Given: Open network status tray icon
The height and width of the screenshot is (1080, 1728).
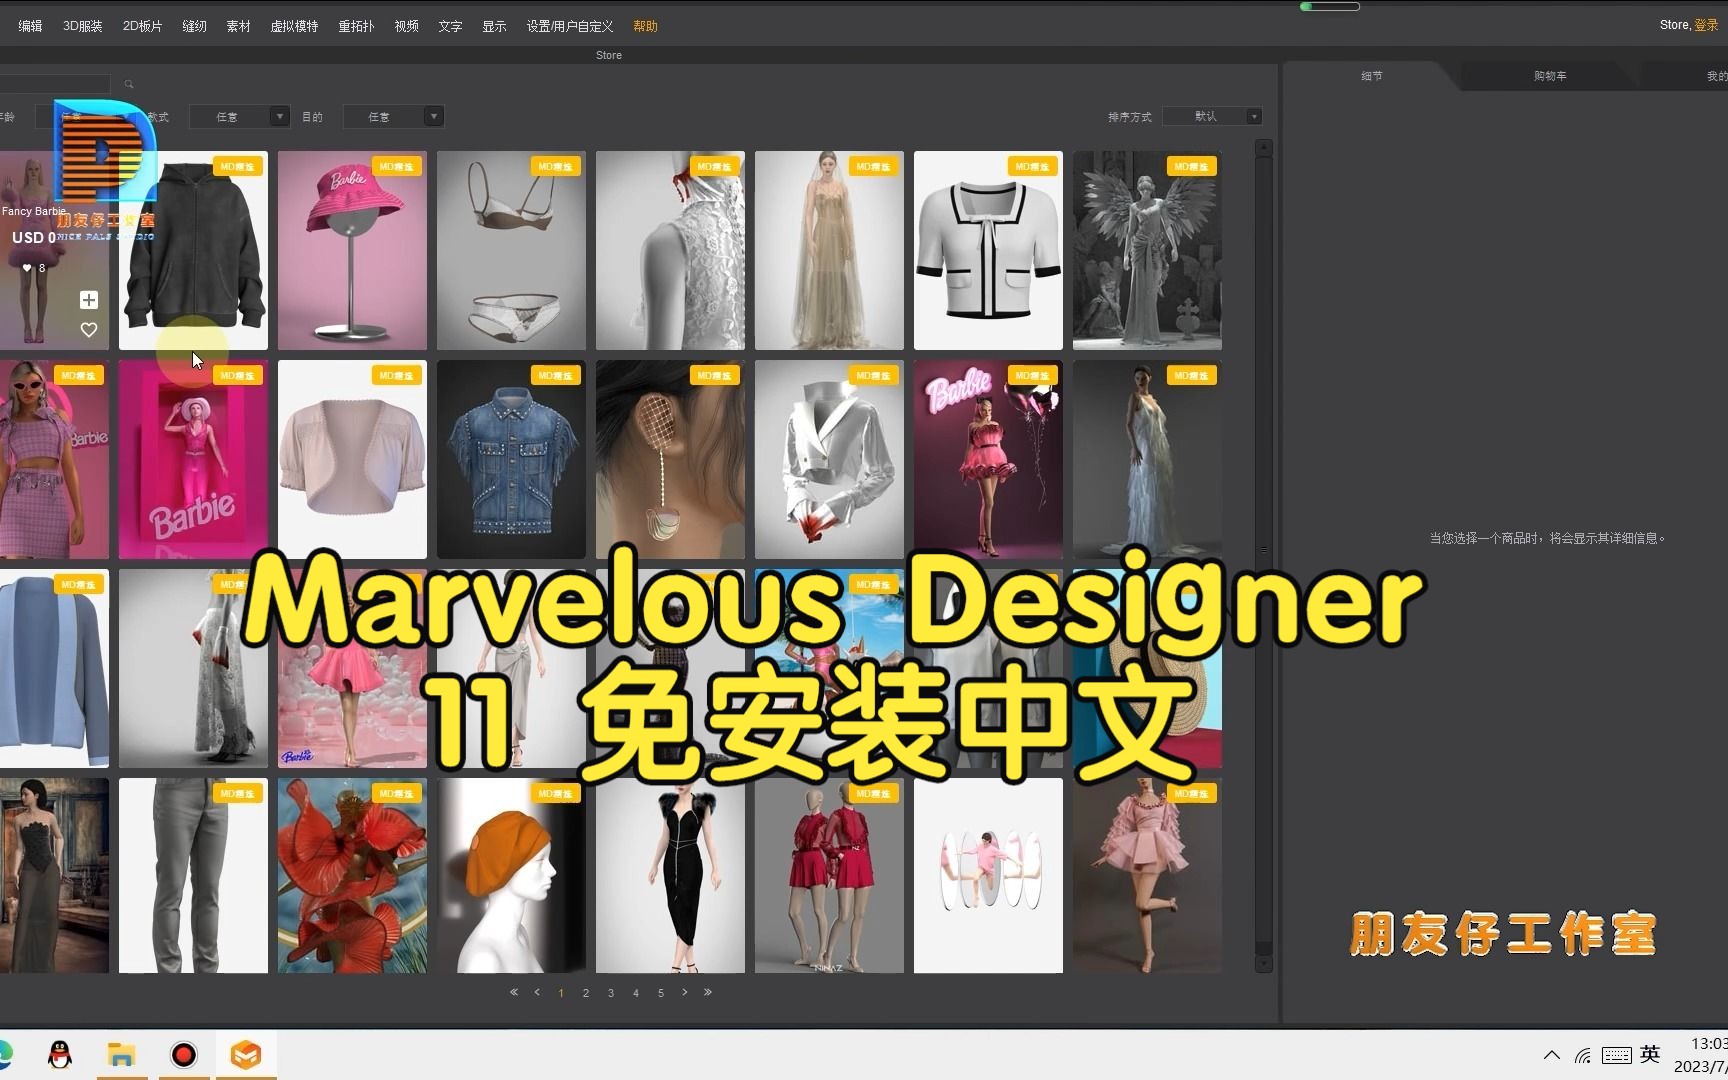Looking at the screenshot, I should tap(1583, 1055).
